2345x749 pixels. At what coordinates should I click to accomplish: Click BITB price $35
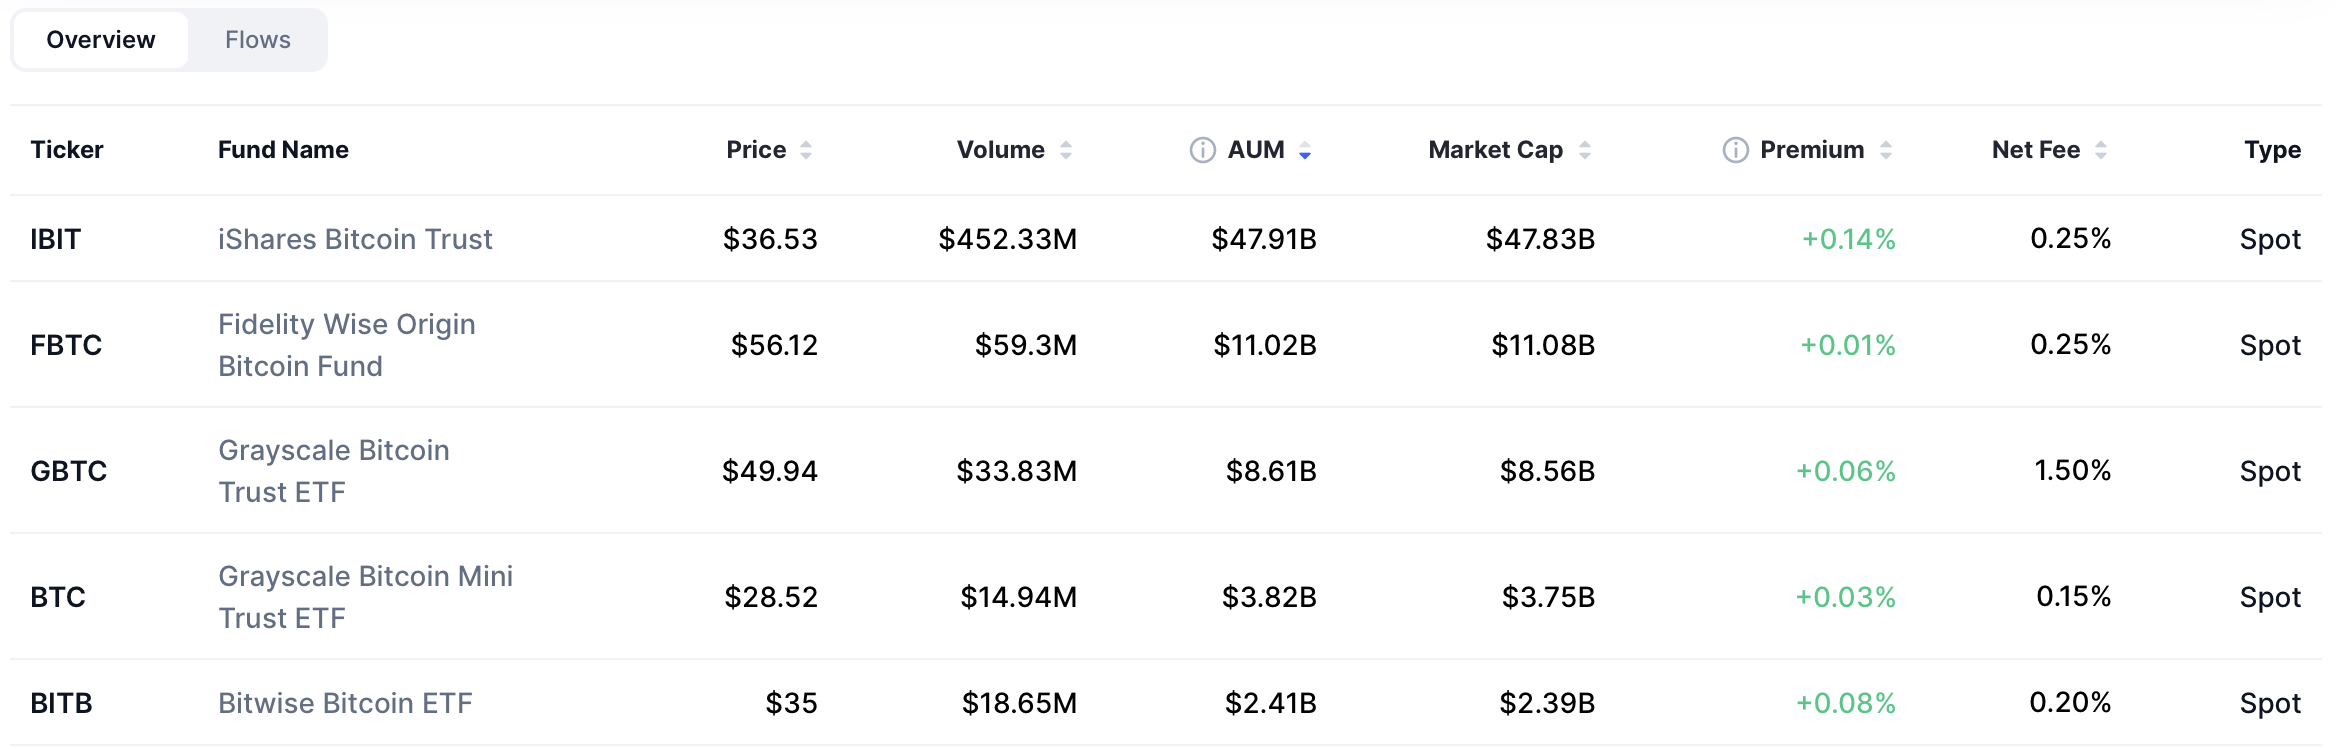pos(791,703)
